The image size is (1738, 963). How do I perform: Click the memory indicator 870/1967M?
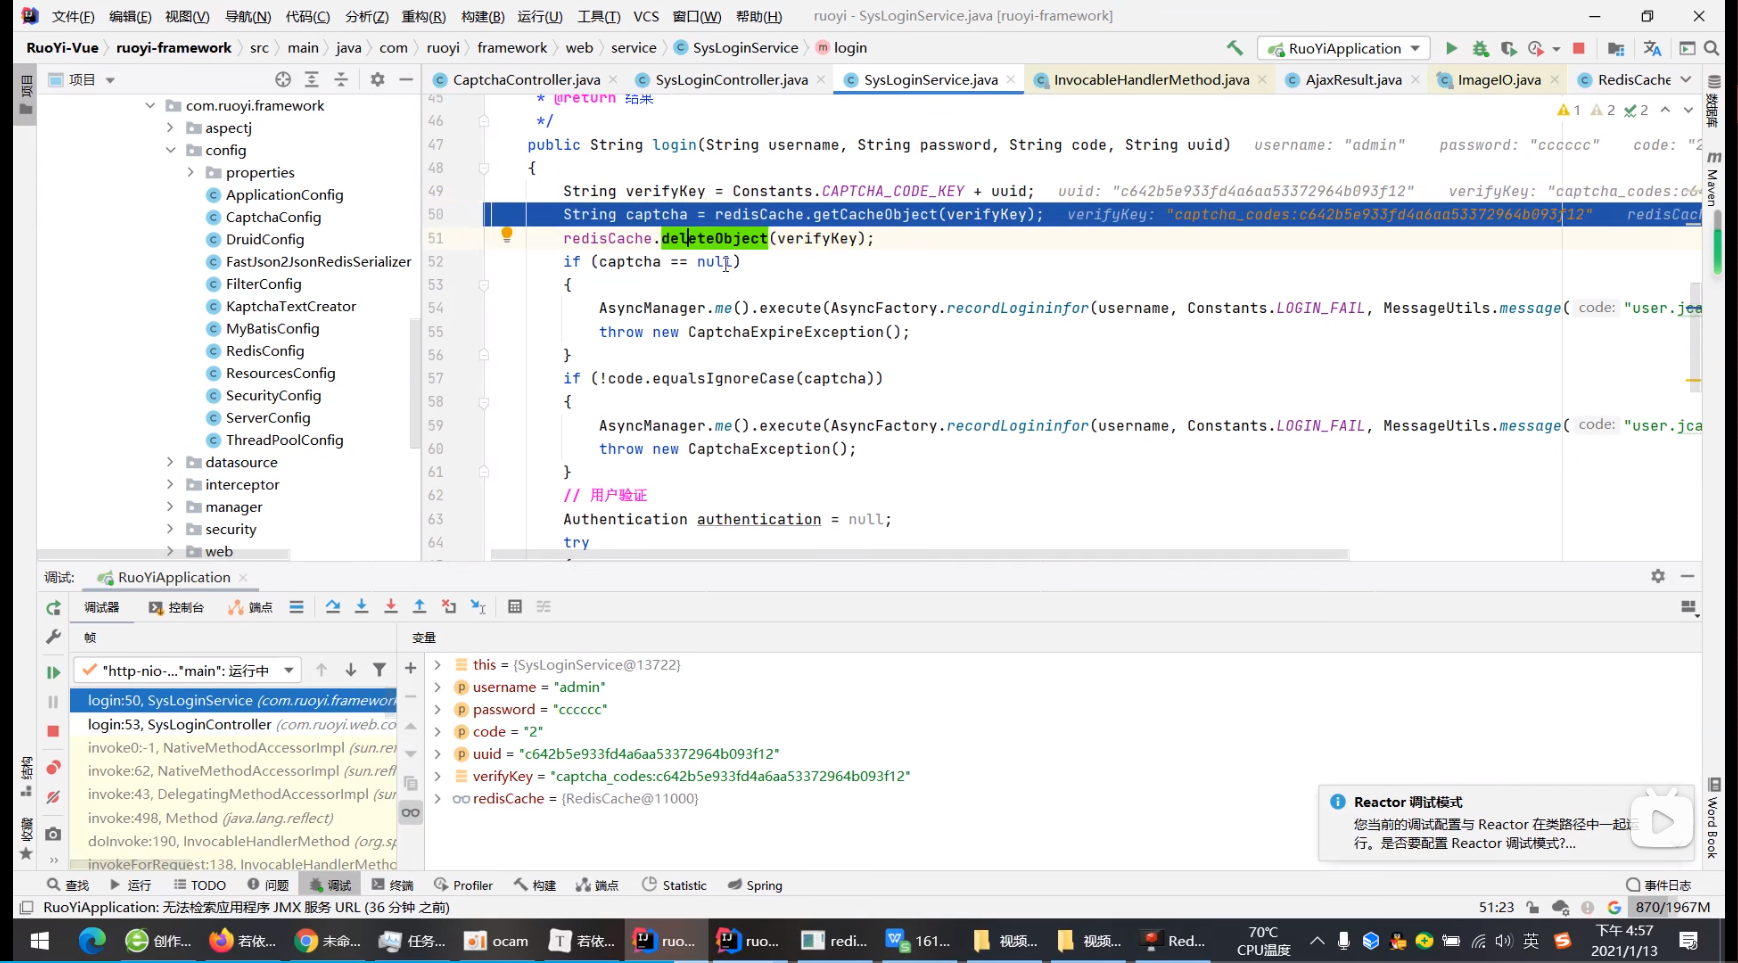tap(1672, 907)
